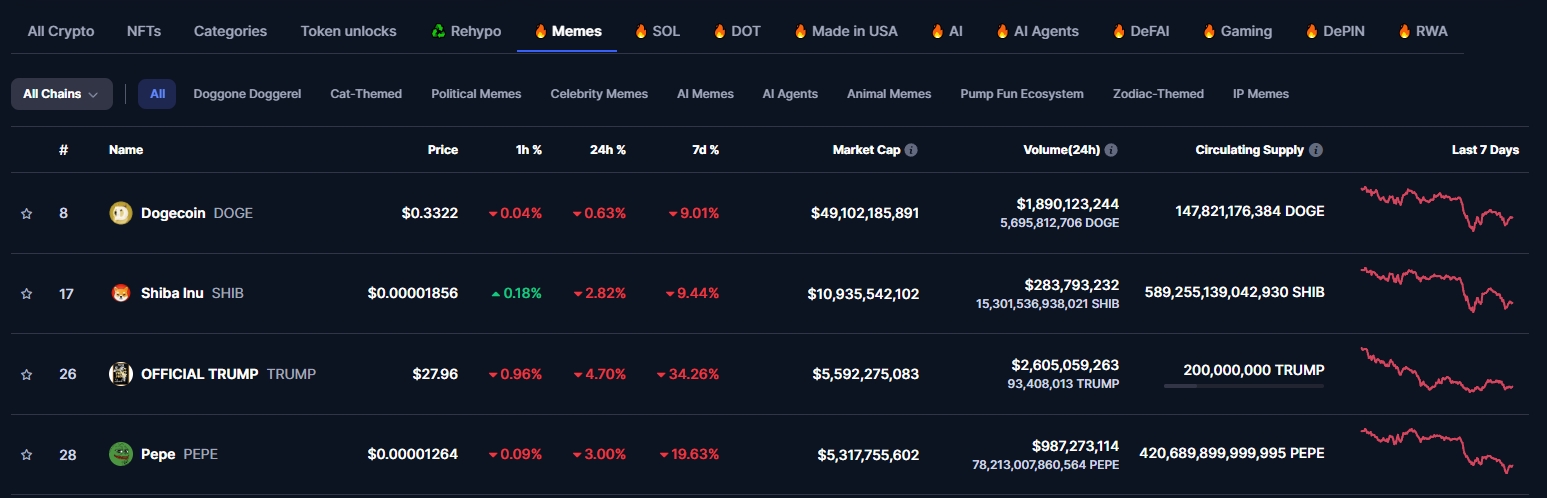1547x498 pixels.
Task: Sort by 7d % column
Action: [x=705, y=150]
